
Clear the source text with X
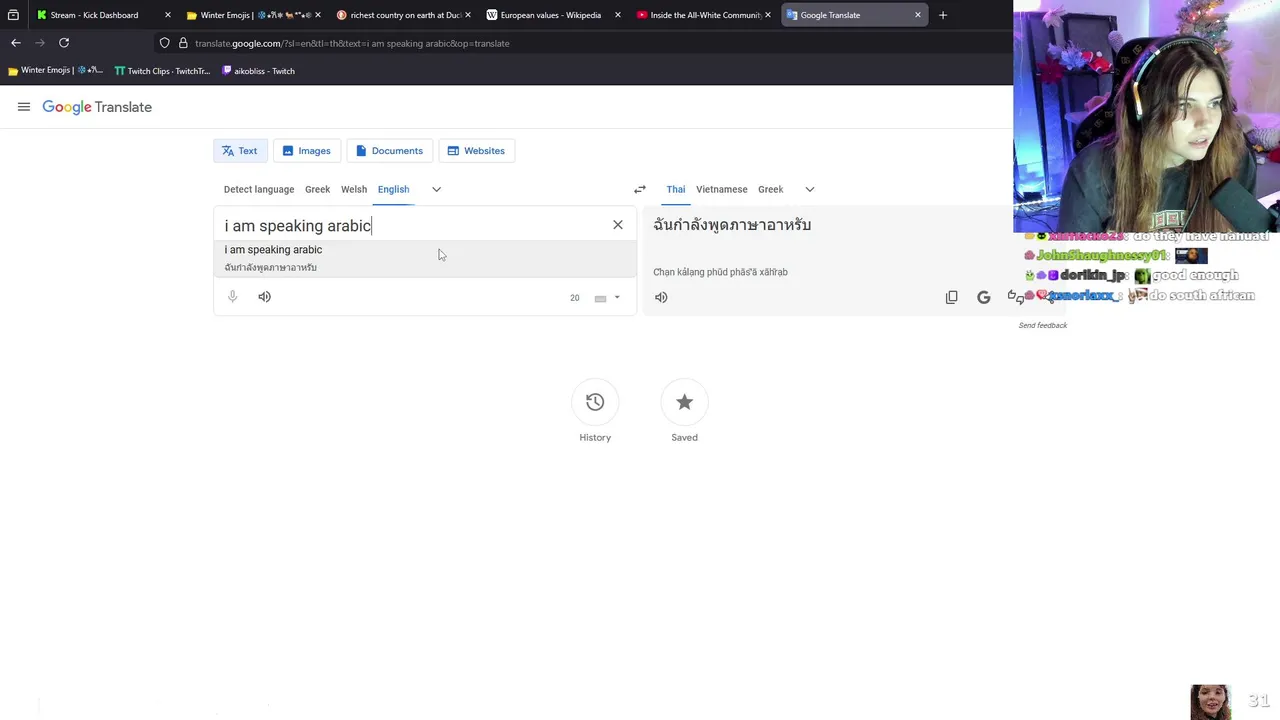pyautogui.click(x=618, y=225)
